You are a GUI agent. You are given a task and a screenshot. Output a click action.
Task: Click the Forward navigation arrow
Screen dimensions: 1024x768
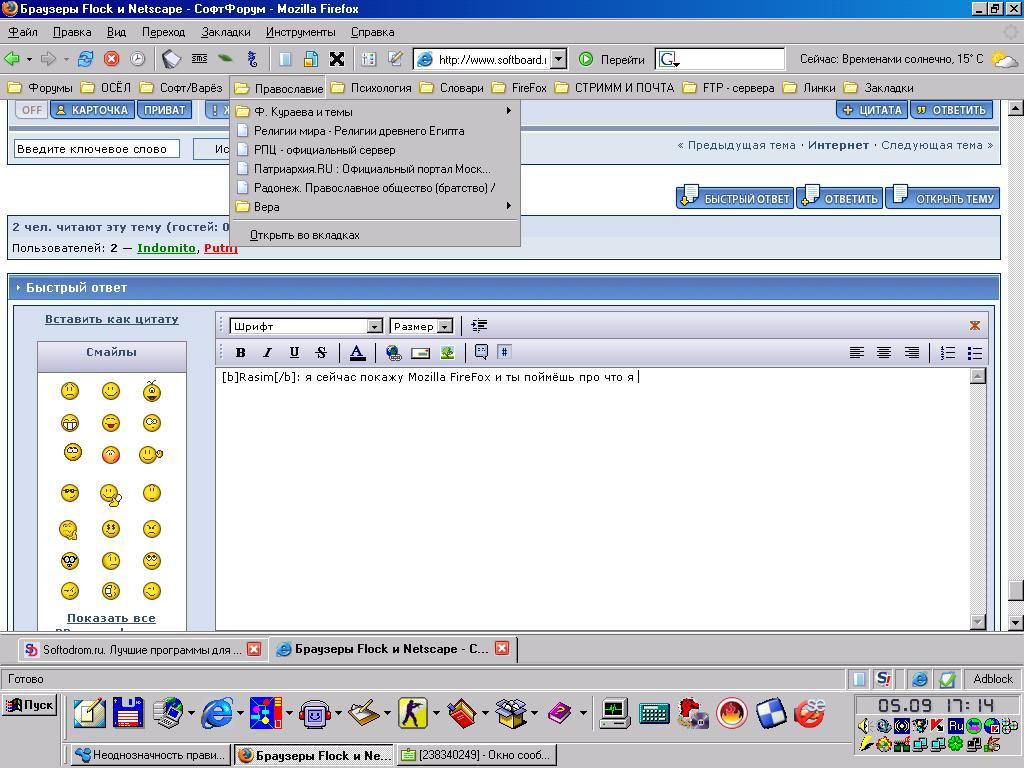48,59
